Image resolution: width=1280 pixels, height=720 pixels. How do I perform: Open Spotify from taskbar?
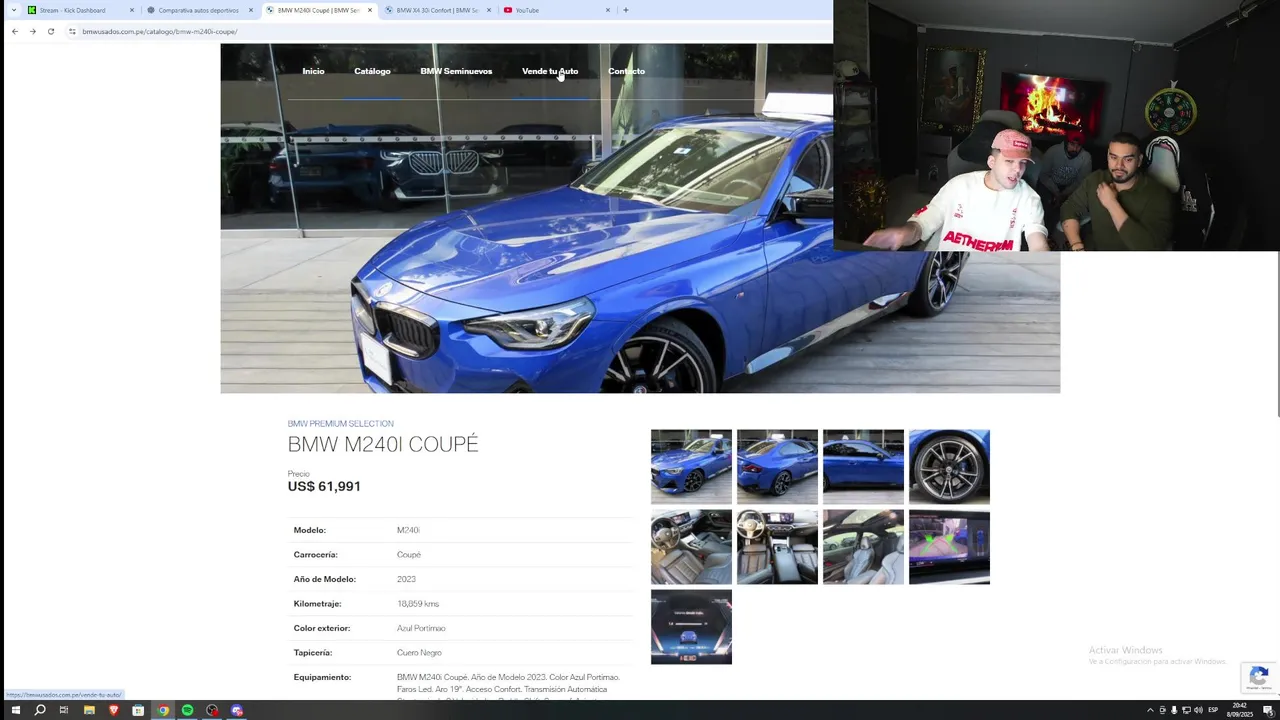click(x=187, y=710)
